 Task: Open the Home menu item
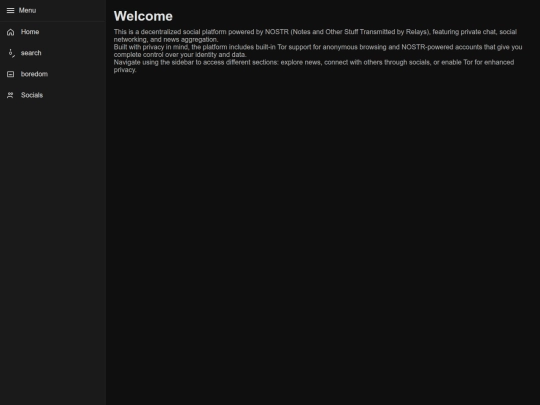[x=53, y=32]
